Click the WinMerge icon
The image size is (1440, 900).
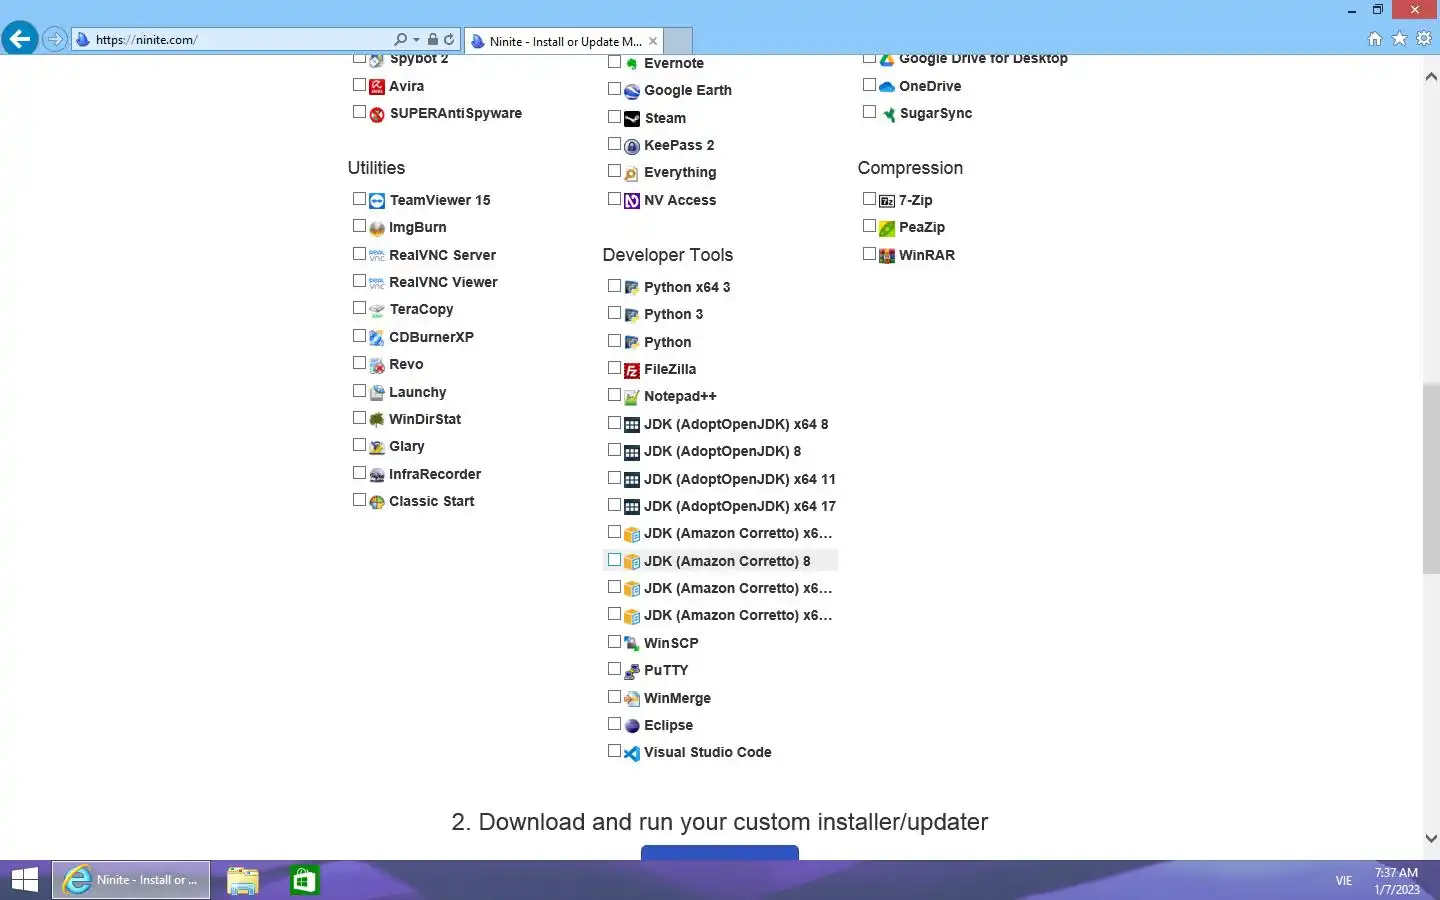[632, 699]
